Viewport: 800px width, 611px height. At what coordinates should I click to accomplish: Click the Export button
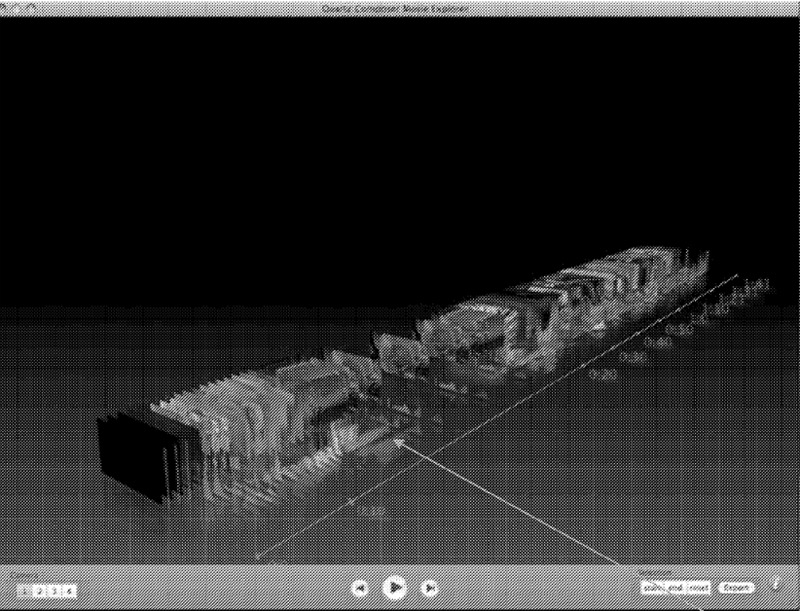[x=736, y=588]
